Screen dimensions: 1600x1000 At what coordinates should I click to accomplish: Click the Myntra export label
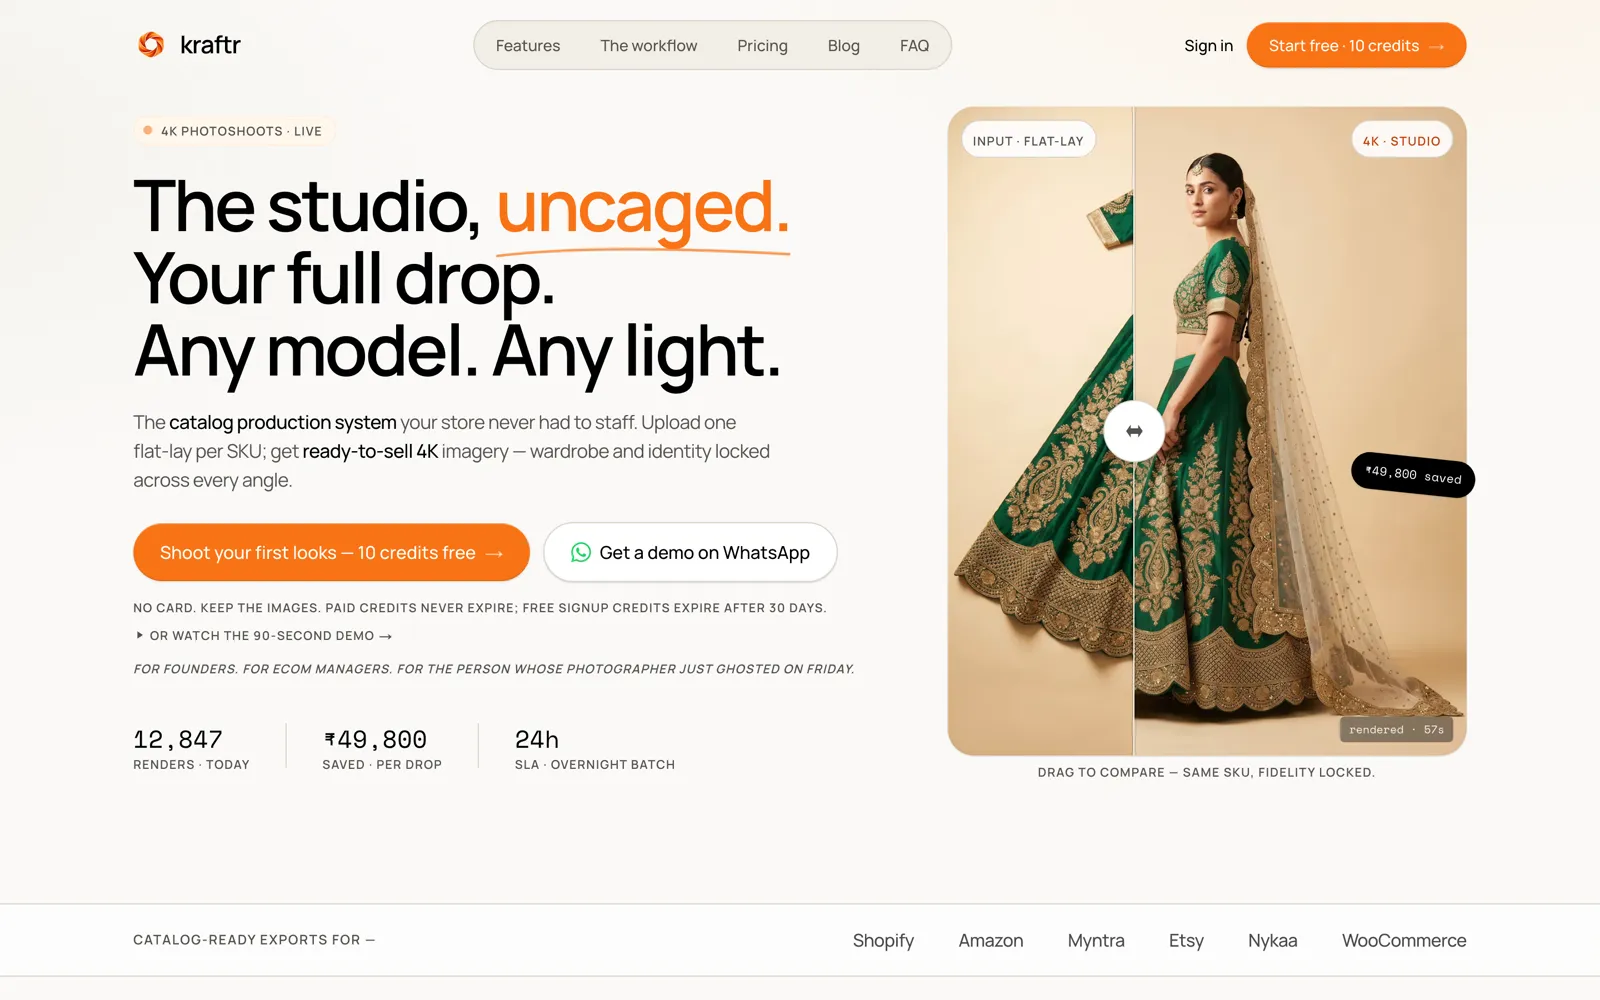(x=1096, y=940)
